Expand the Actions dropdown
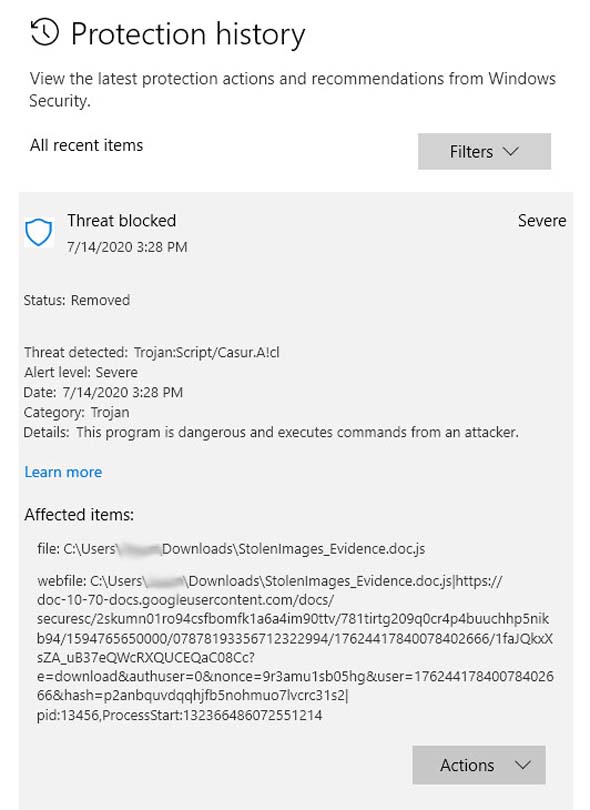The height and width of the screenshot is (810, 590). pyautogui.click(x=478, y=765)
